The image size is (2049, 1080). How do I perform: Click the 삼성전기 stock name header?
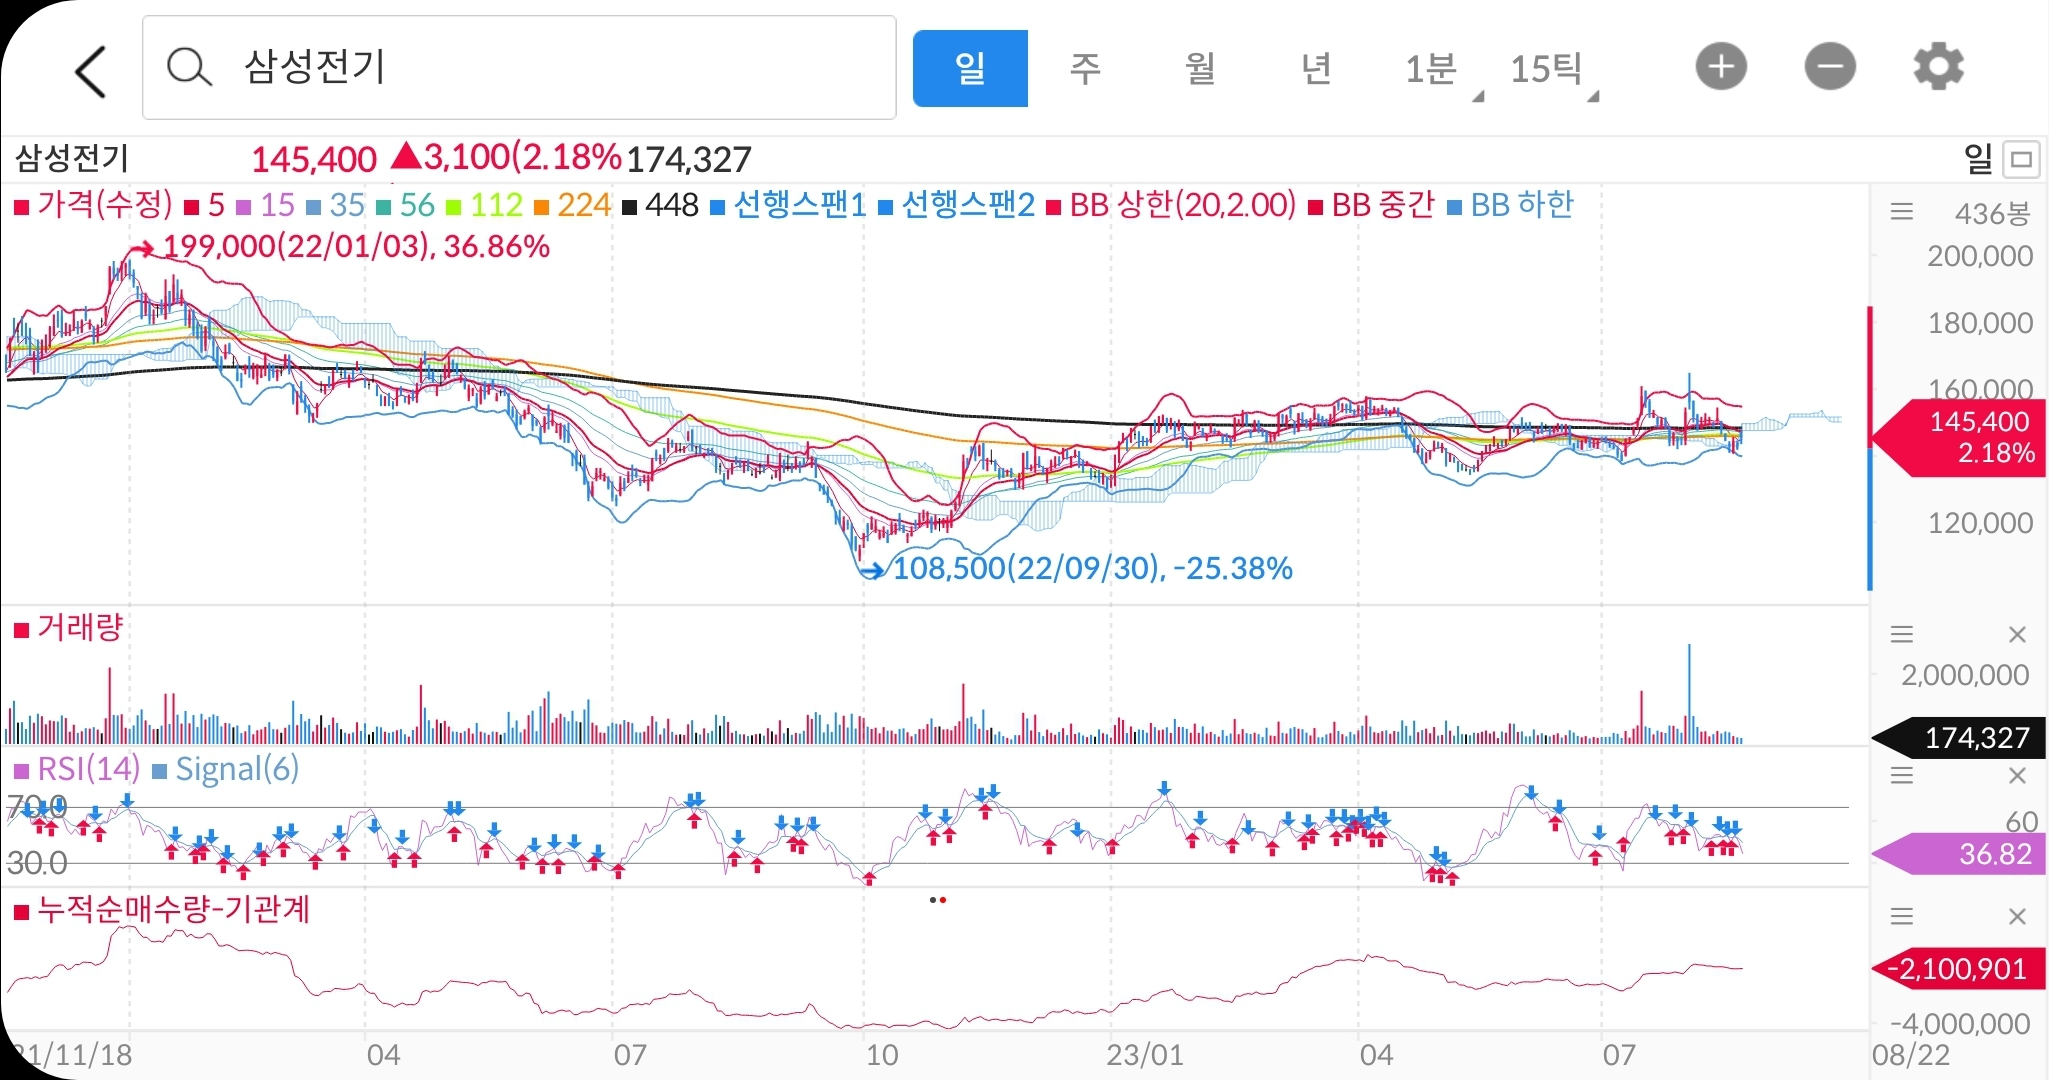72,158
